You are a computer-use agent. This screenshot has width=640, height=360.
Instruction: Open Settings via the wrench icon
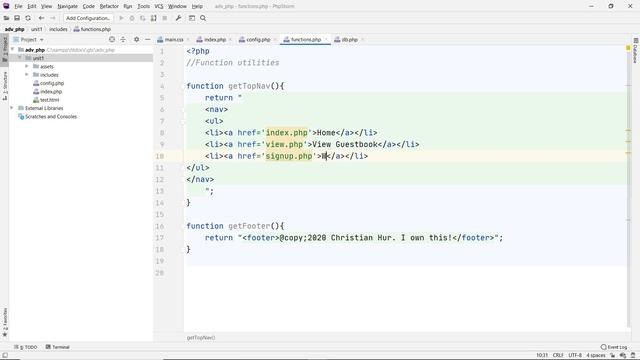(178, 18)
